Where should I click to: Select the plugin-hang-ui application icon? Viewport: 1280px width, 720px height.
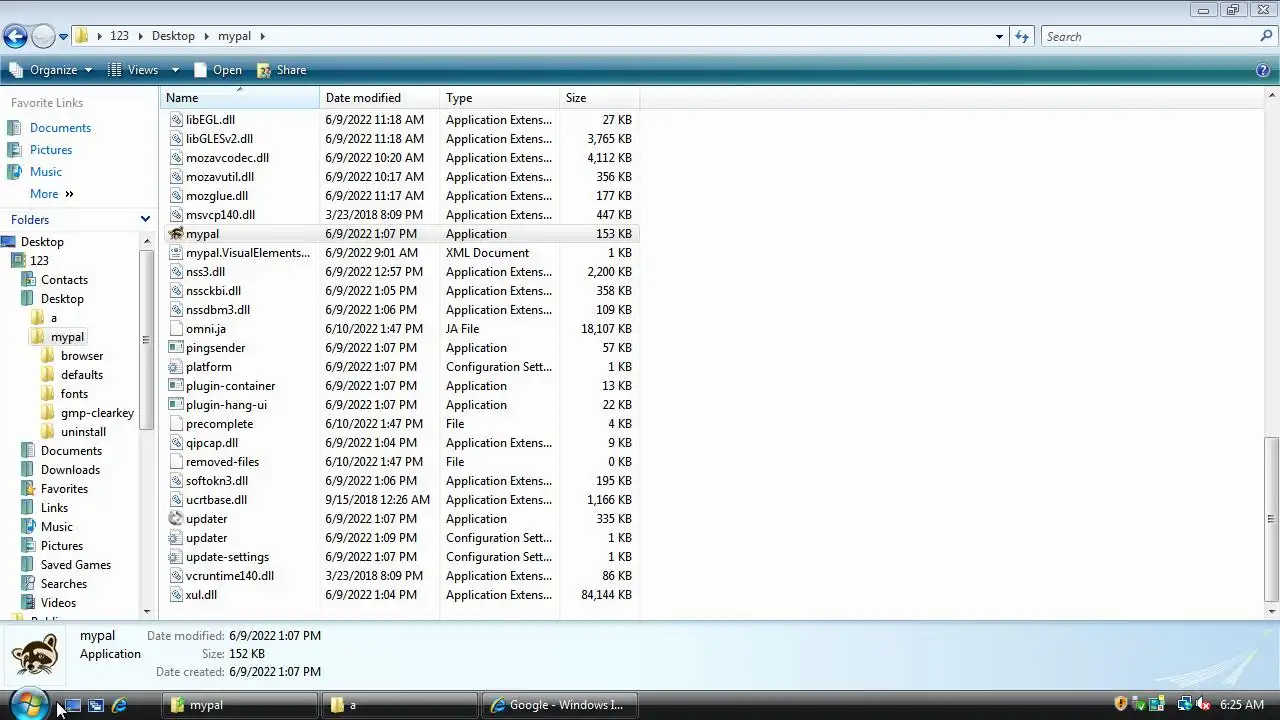(x=176, y=405)
